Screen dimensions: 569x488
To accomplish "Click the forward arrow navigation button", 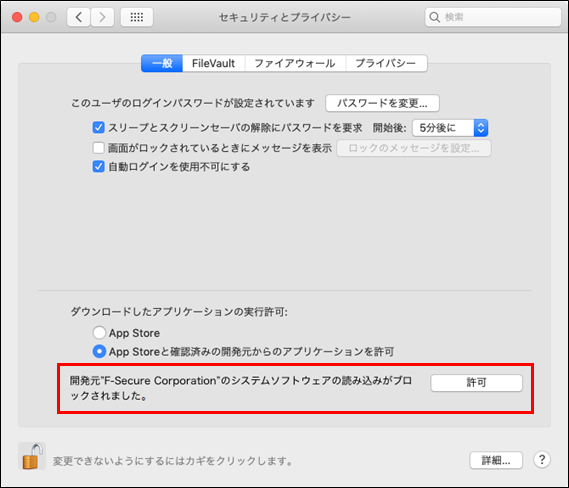I will click(102, 17).
